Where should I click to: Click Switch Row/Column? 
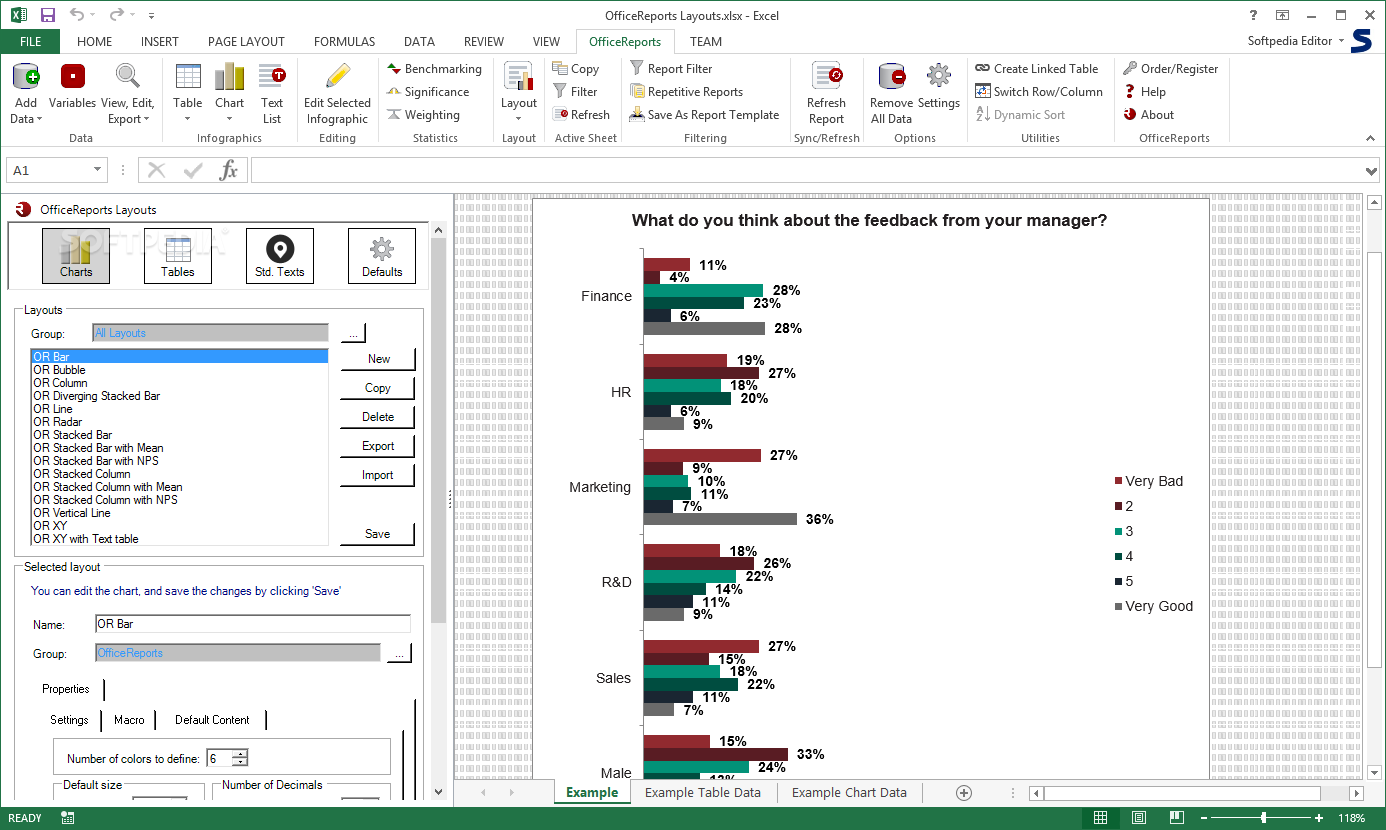[x=1039, y=92]
